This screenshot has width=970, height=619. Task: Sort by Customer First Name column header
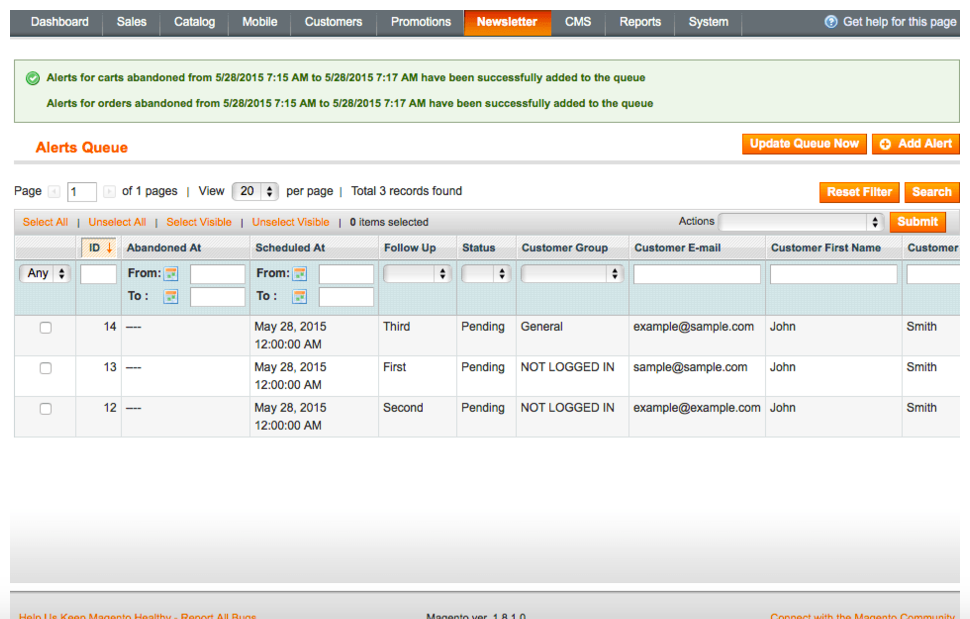[x=826, y=248]
